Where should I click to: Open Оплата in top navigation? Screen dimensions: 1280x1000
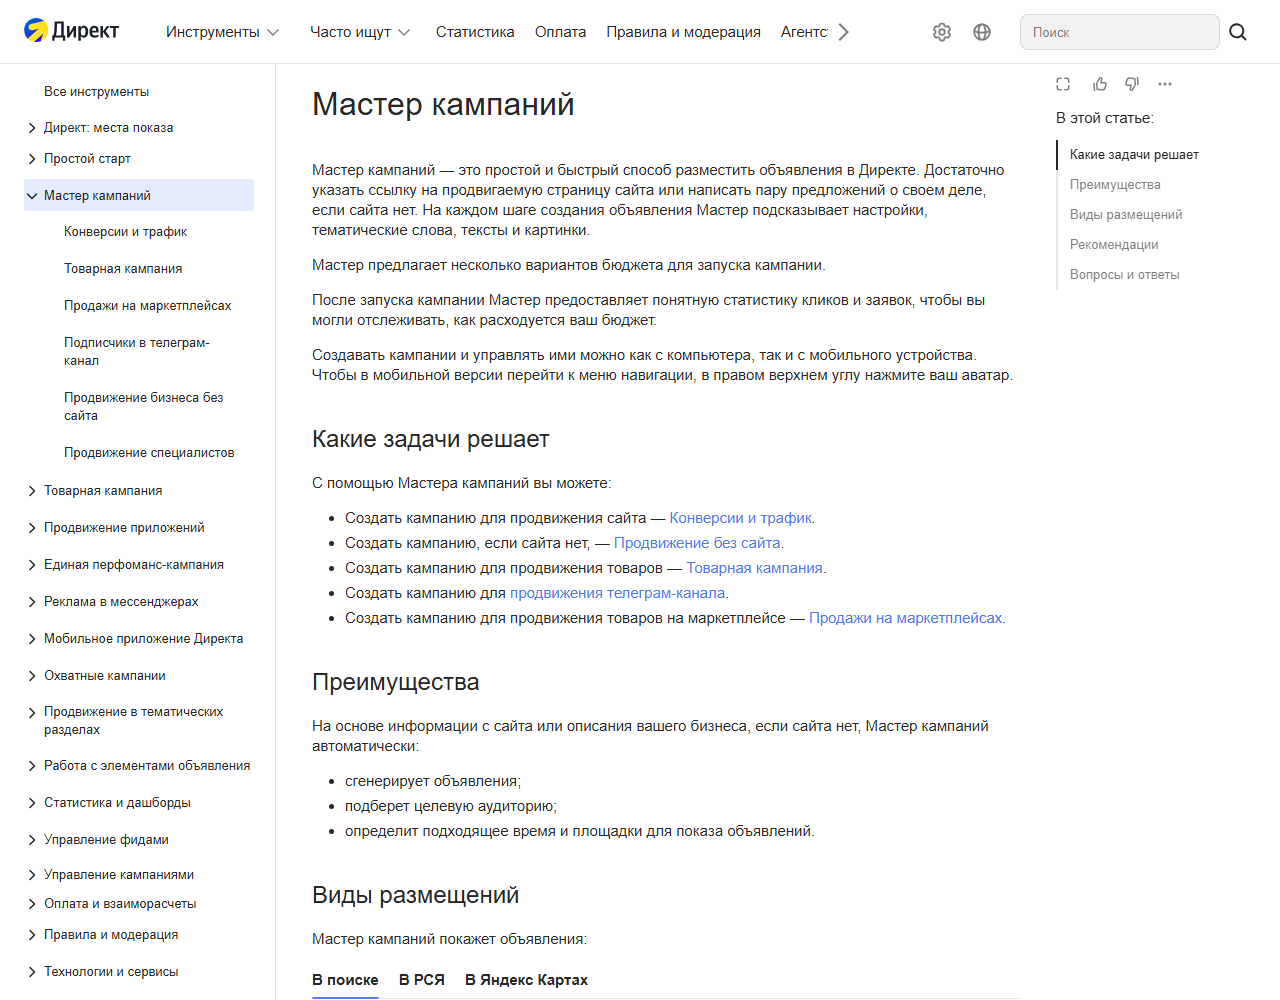(560, 32)
